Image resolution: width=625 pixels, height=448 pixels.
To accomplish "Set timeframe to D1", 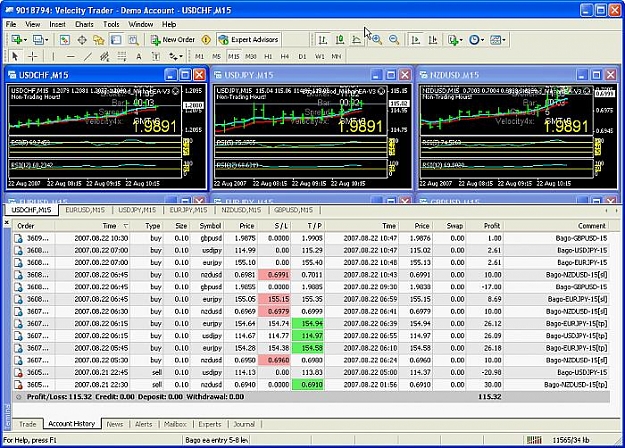I will pyautogui.click(x=302, y=57).
